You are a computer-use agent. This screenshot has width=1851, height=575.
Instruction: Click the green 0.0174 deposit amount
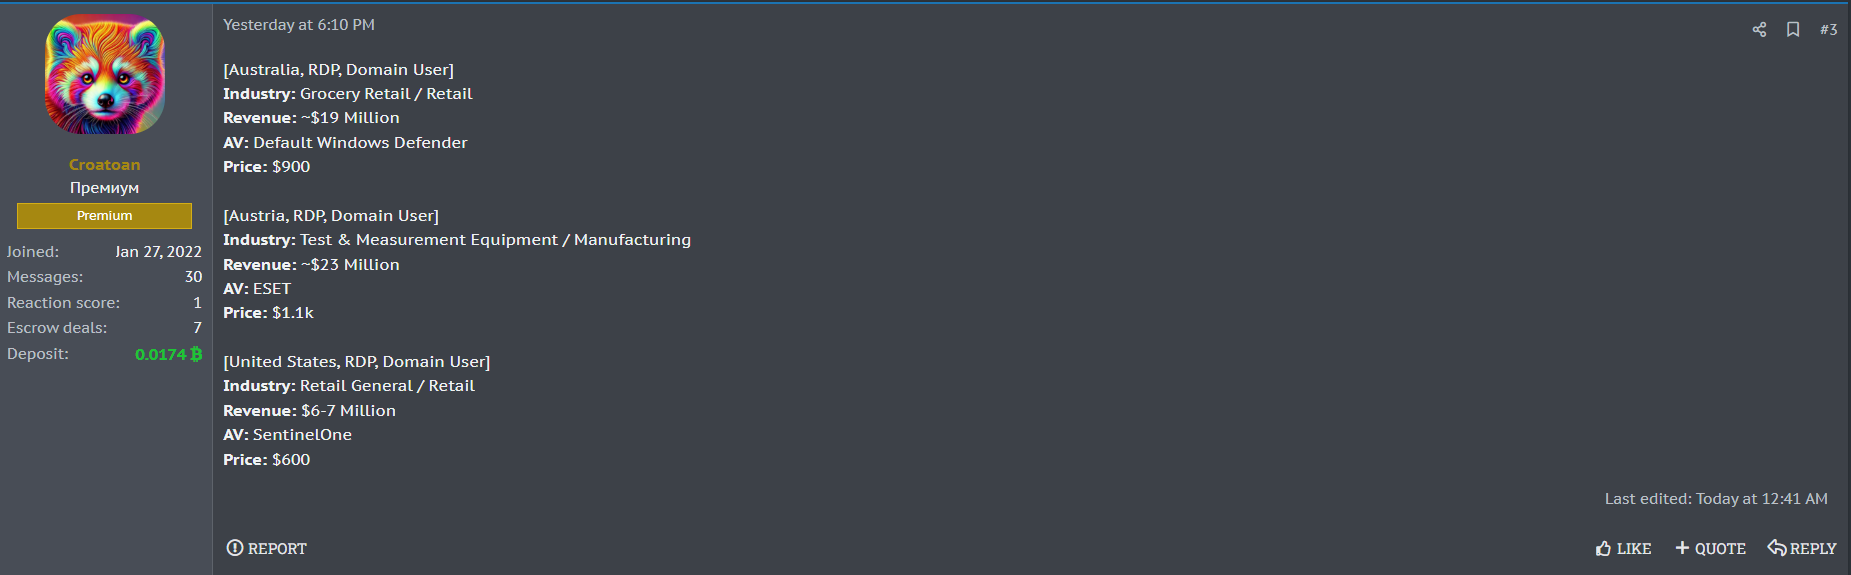tap(160, 354)
